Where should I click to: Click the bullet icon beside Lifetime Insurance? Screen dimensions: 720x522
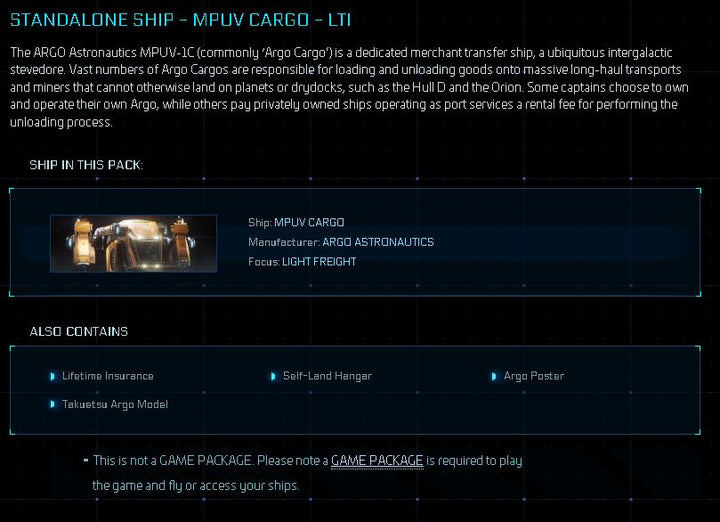(x=53, y=376)
